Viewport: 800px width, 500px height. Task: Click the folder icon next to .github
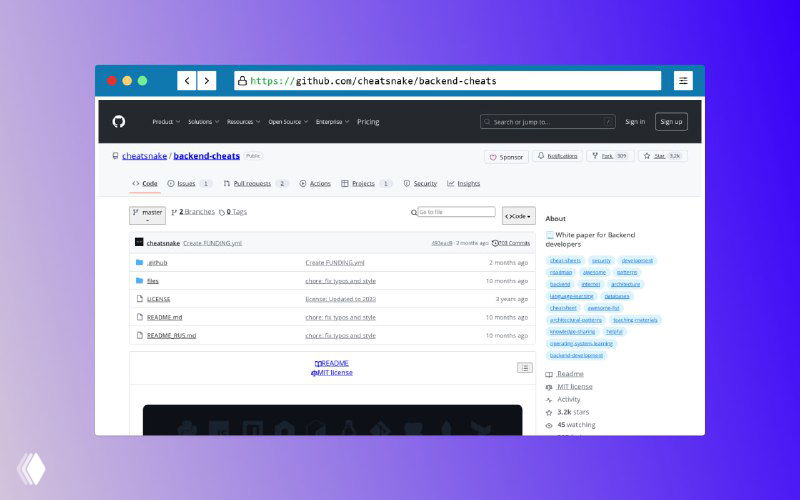click(139, 262)
